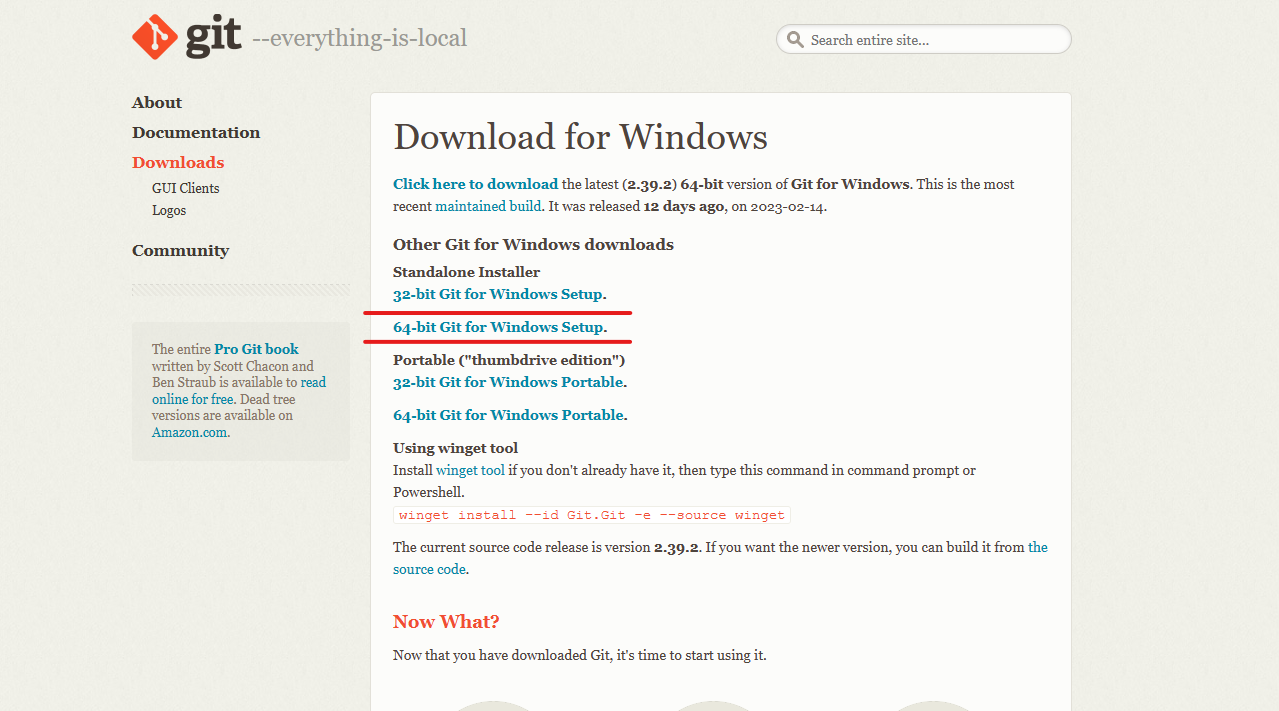1279x711 pixels.
Task: Click the Git diamond logo icon
Action: (155, 37)
